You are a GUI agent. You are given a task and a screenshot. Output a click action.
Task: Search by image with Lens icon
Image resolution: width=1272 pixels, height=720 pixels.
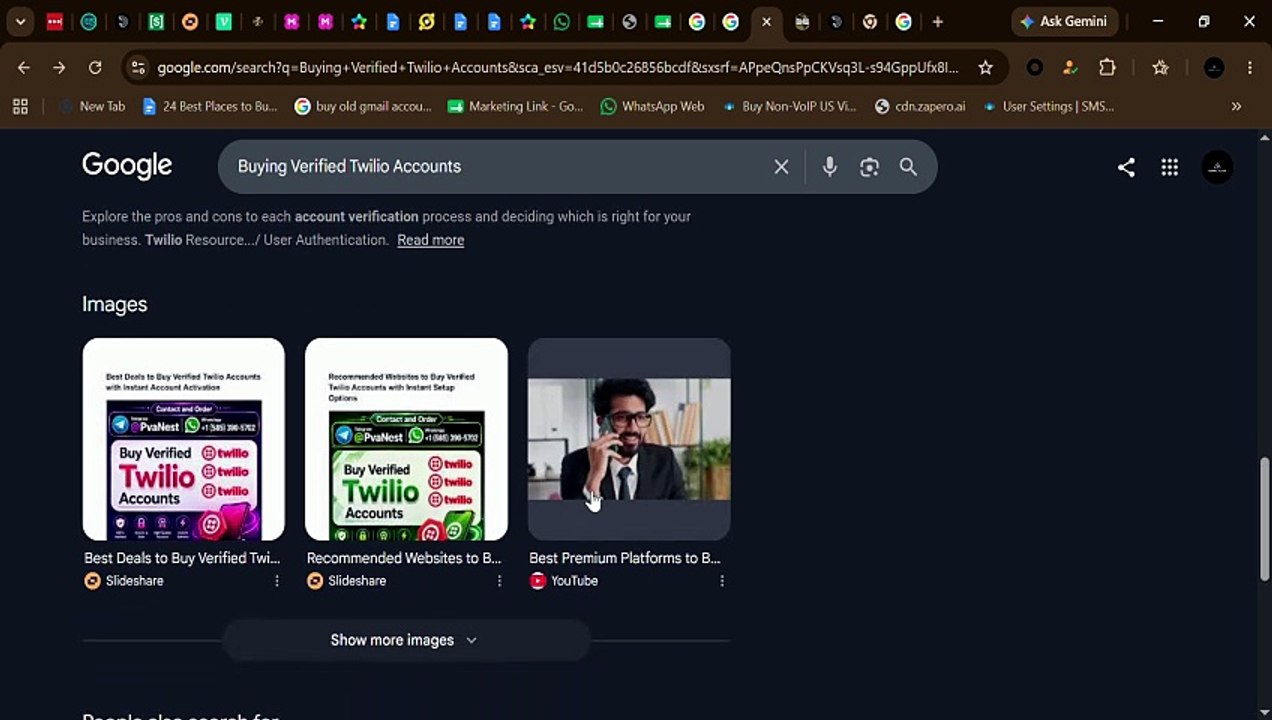[x=869, y=167]
